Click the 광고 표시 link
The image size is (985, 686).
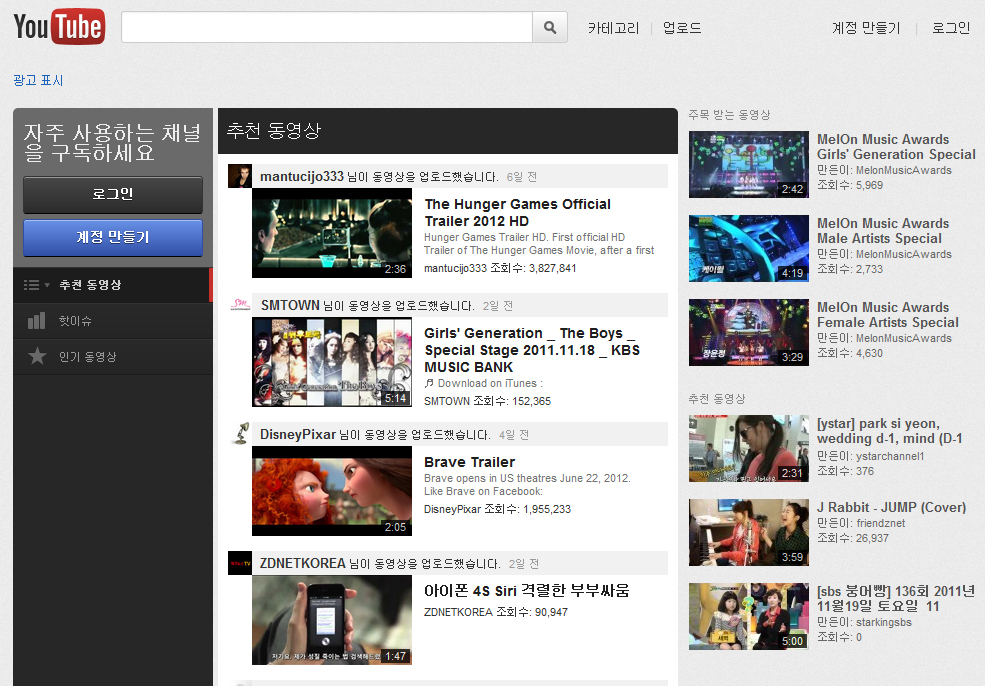tap(38, 80)
